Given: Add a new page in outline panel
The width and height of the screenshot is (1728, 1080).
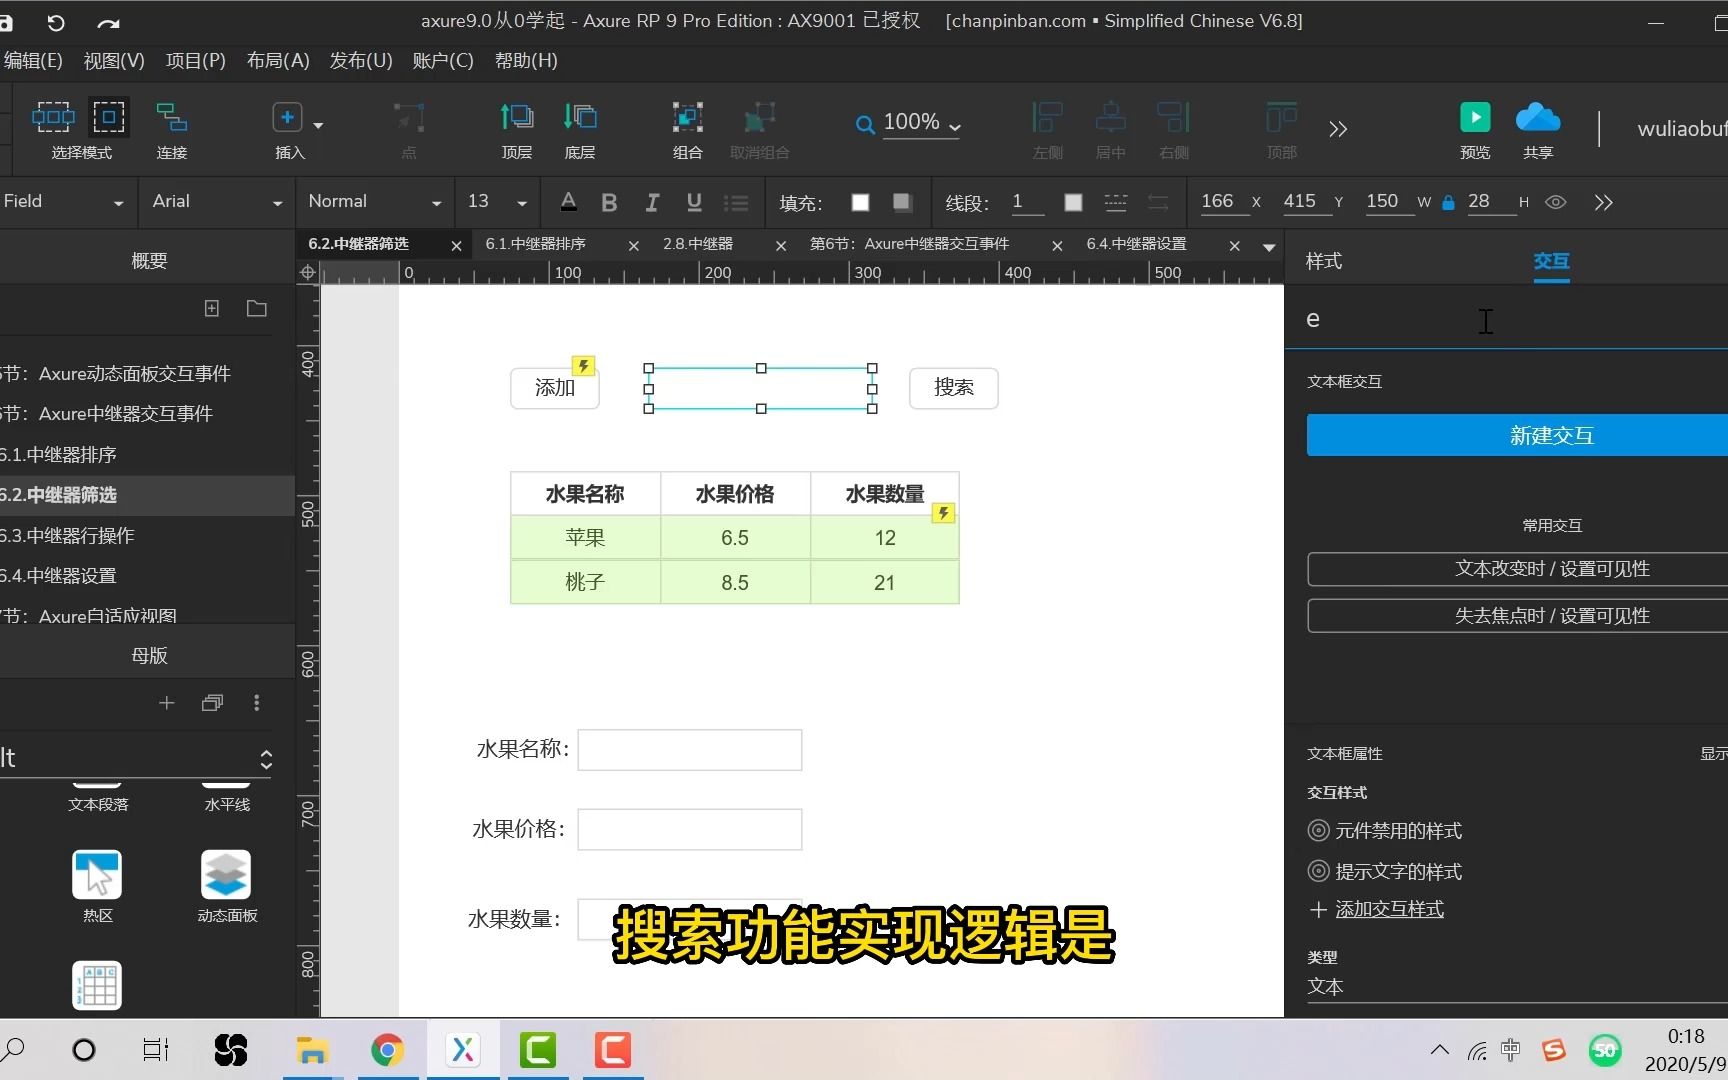Looking at the screenshot, I should 212,308.
